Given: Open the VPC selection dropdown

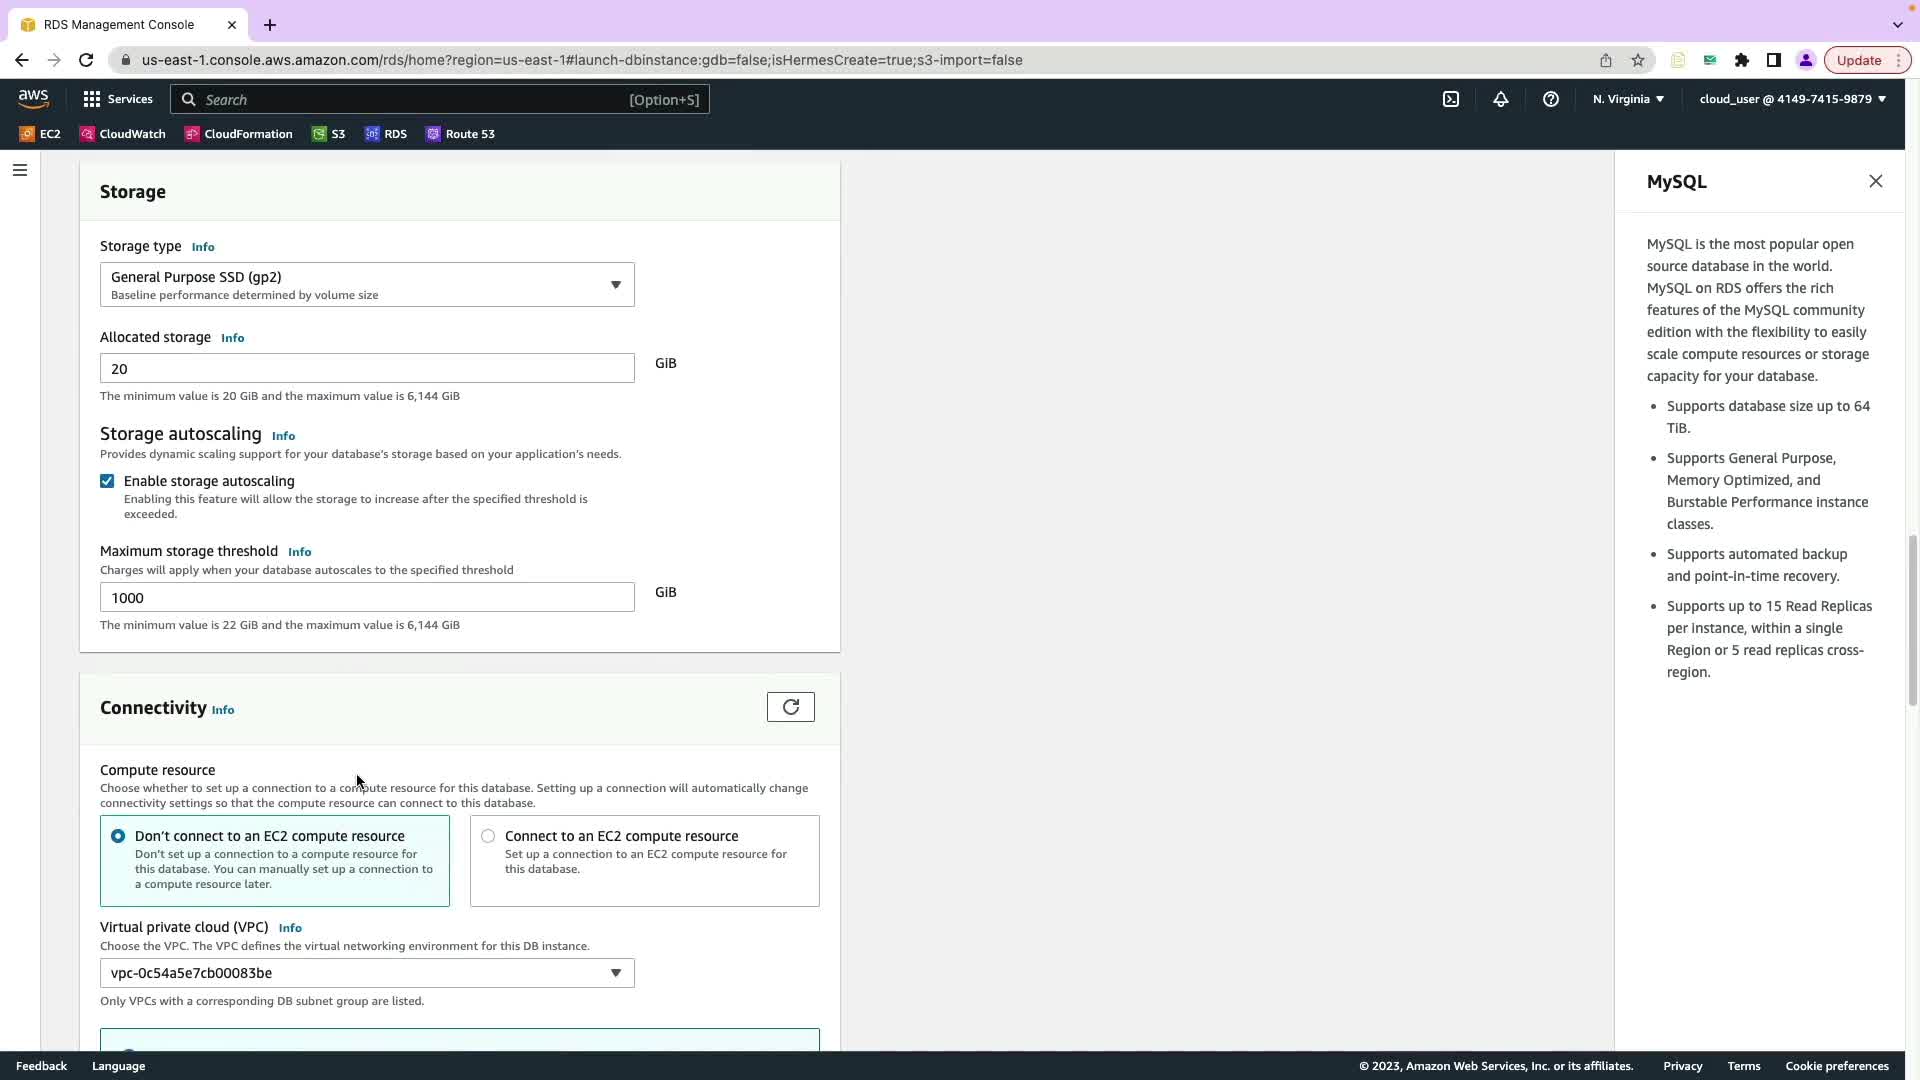Looking at the screenshot, I should tap(367, 973).
